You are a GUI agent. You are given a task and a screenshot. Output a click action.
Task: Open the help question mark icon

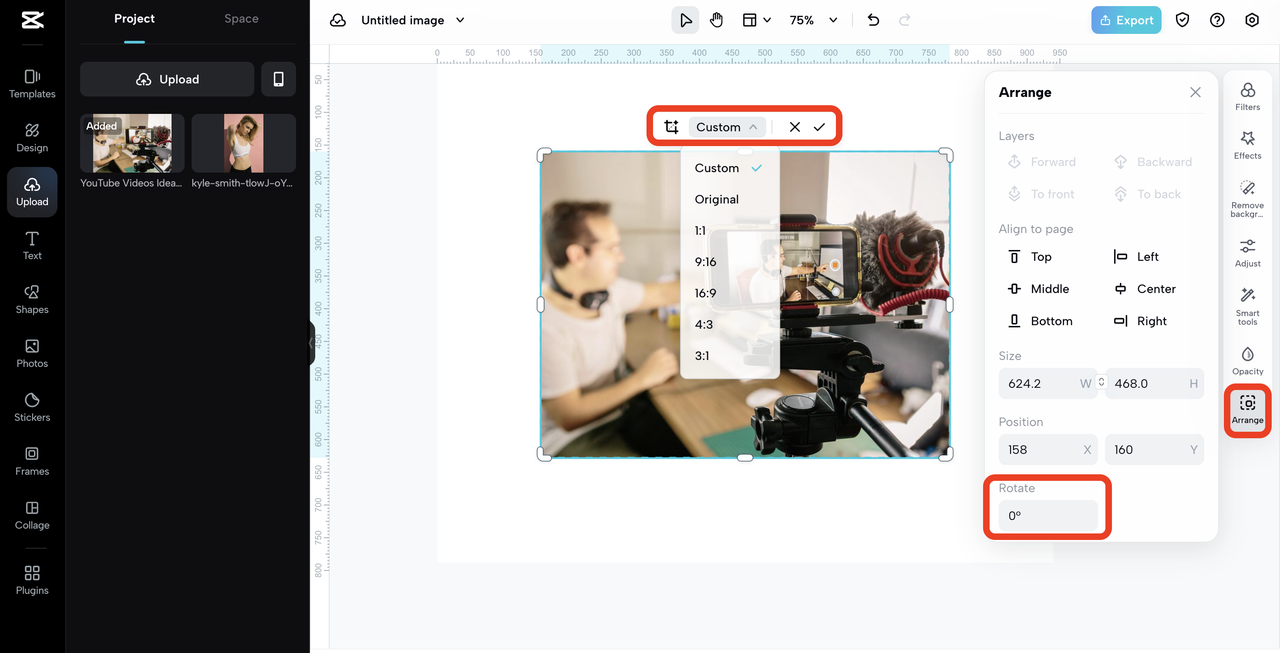pyautogui.click(x=1217, y=20)
